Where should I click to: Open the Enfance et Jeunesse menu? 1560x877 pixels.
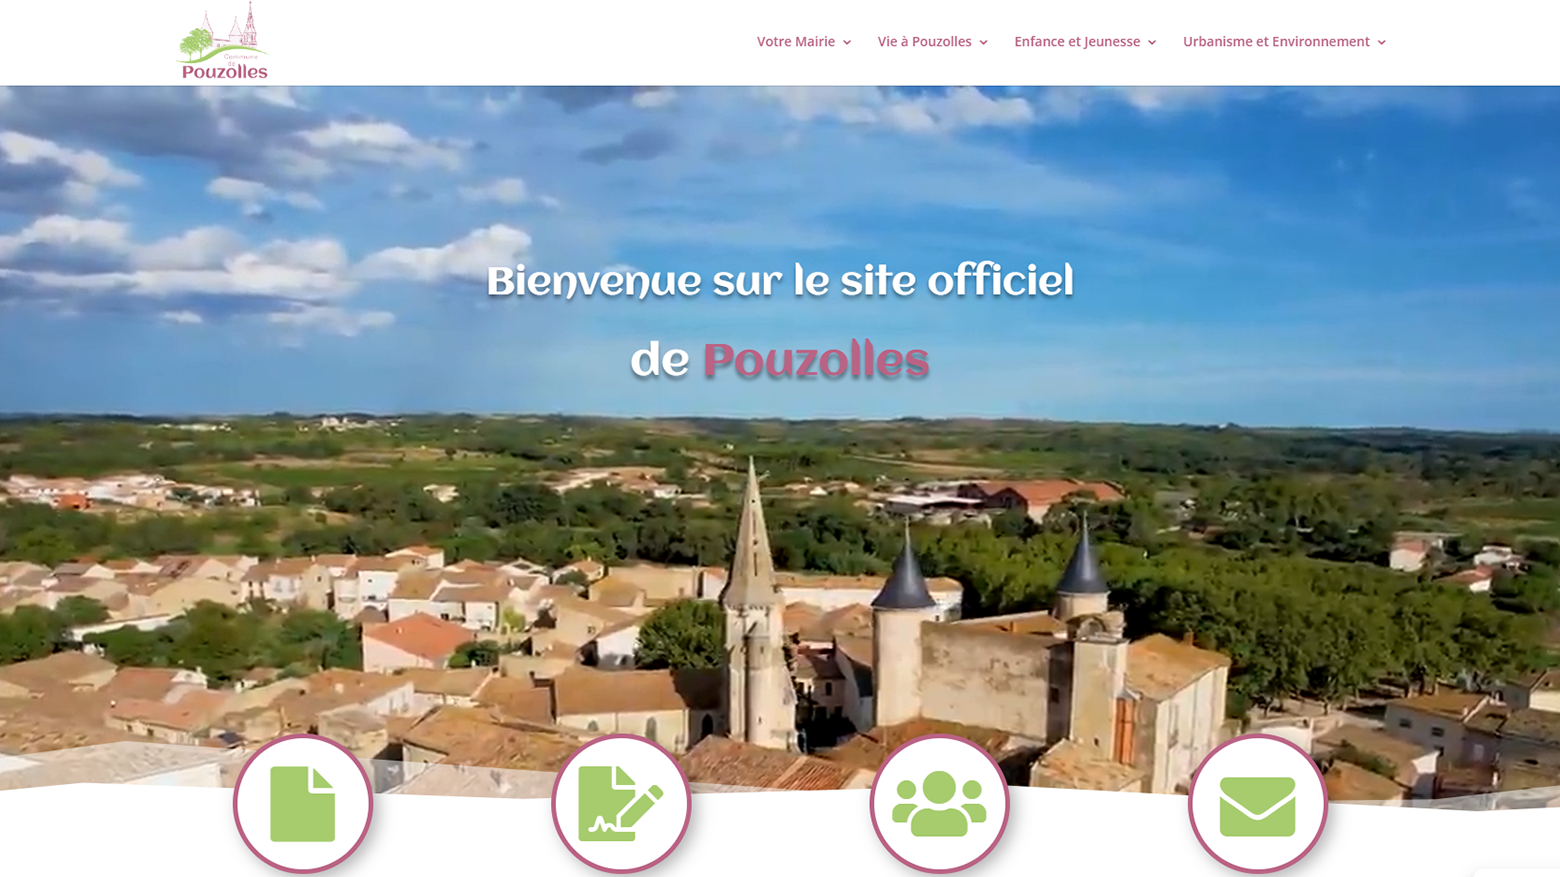1077,42
